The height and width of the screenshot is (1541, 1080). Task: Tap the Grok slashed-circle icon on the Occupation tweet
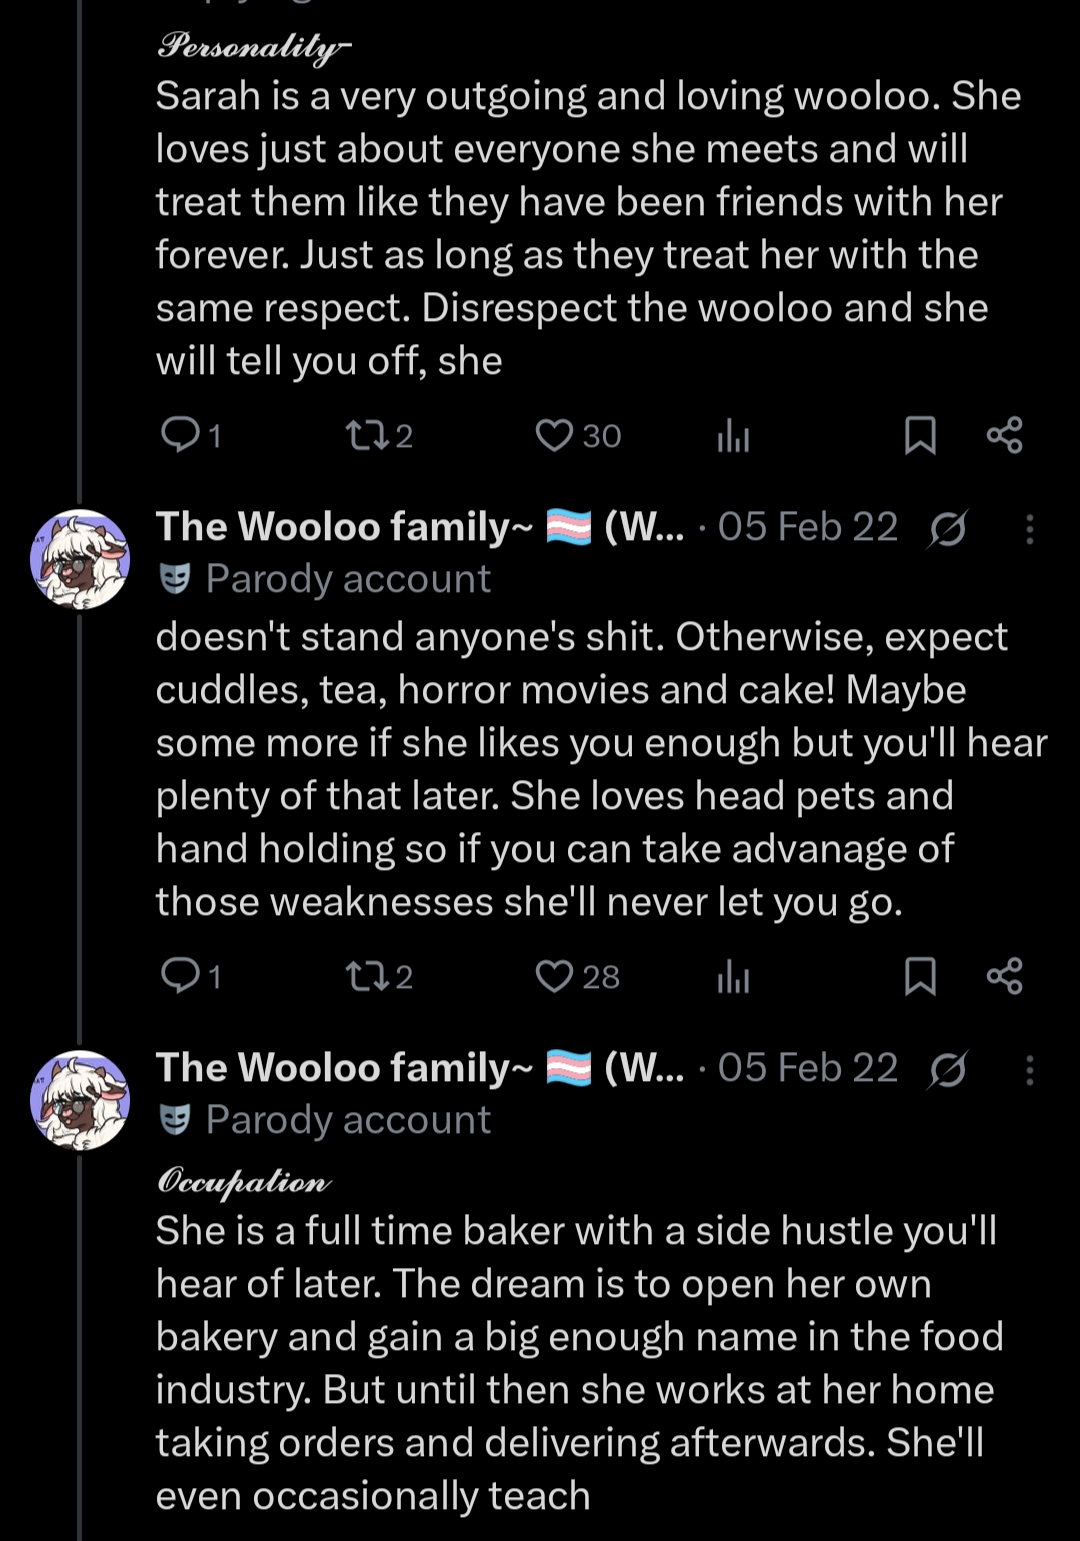click(x=946, y=1070)
